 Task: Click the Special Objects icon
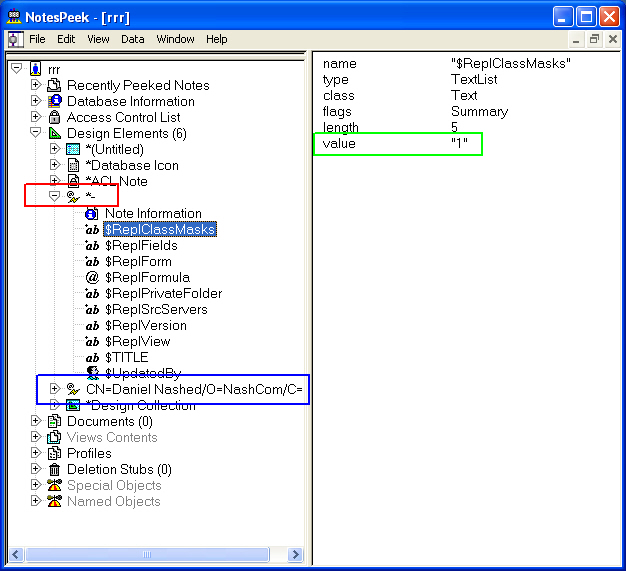point(54,485)
